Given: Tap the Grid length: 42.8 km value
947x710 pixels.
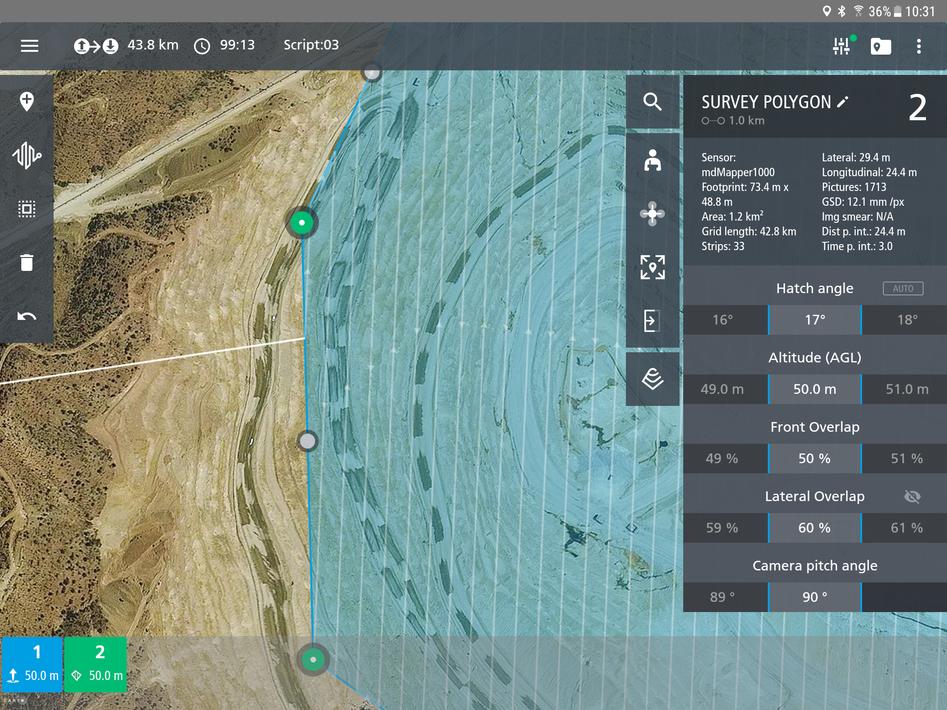Looking at the screenshot, I should [x=749, y=231].
